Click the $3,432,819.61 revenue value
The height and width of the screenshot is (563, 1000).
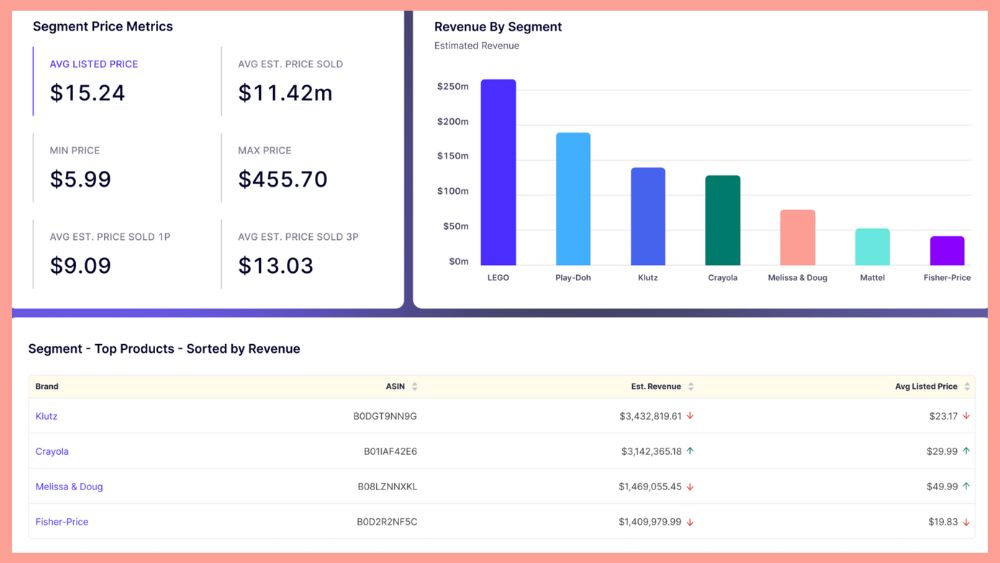(x=651, y=416)
